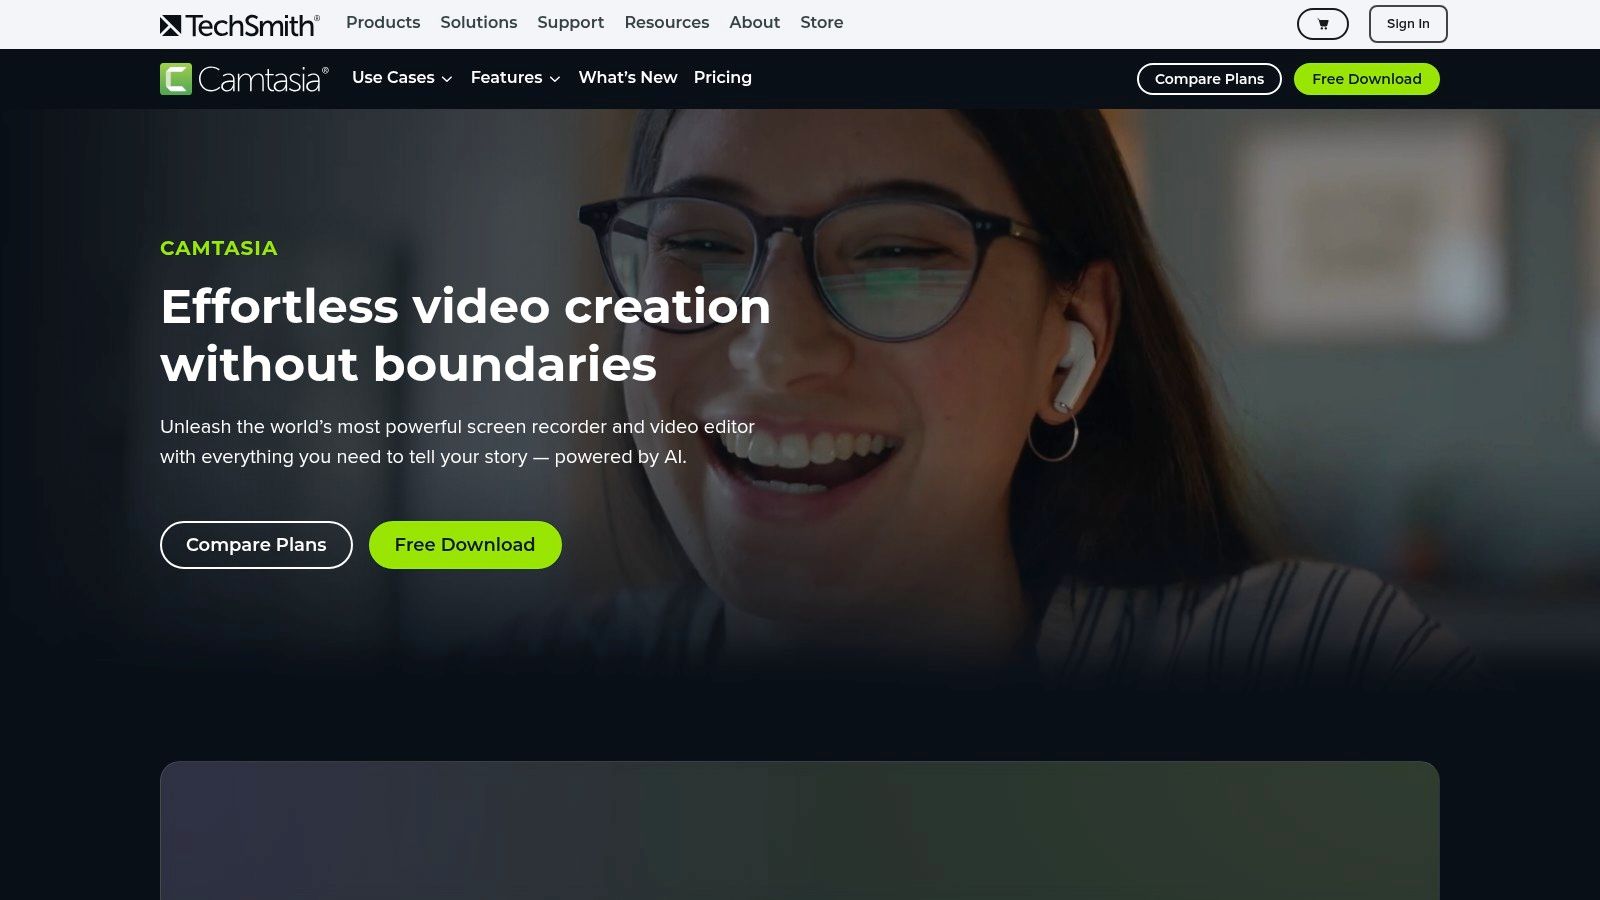Open the About menu

(x=755, y=22)
